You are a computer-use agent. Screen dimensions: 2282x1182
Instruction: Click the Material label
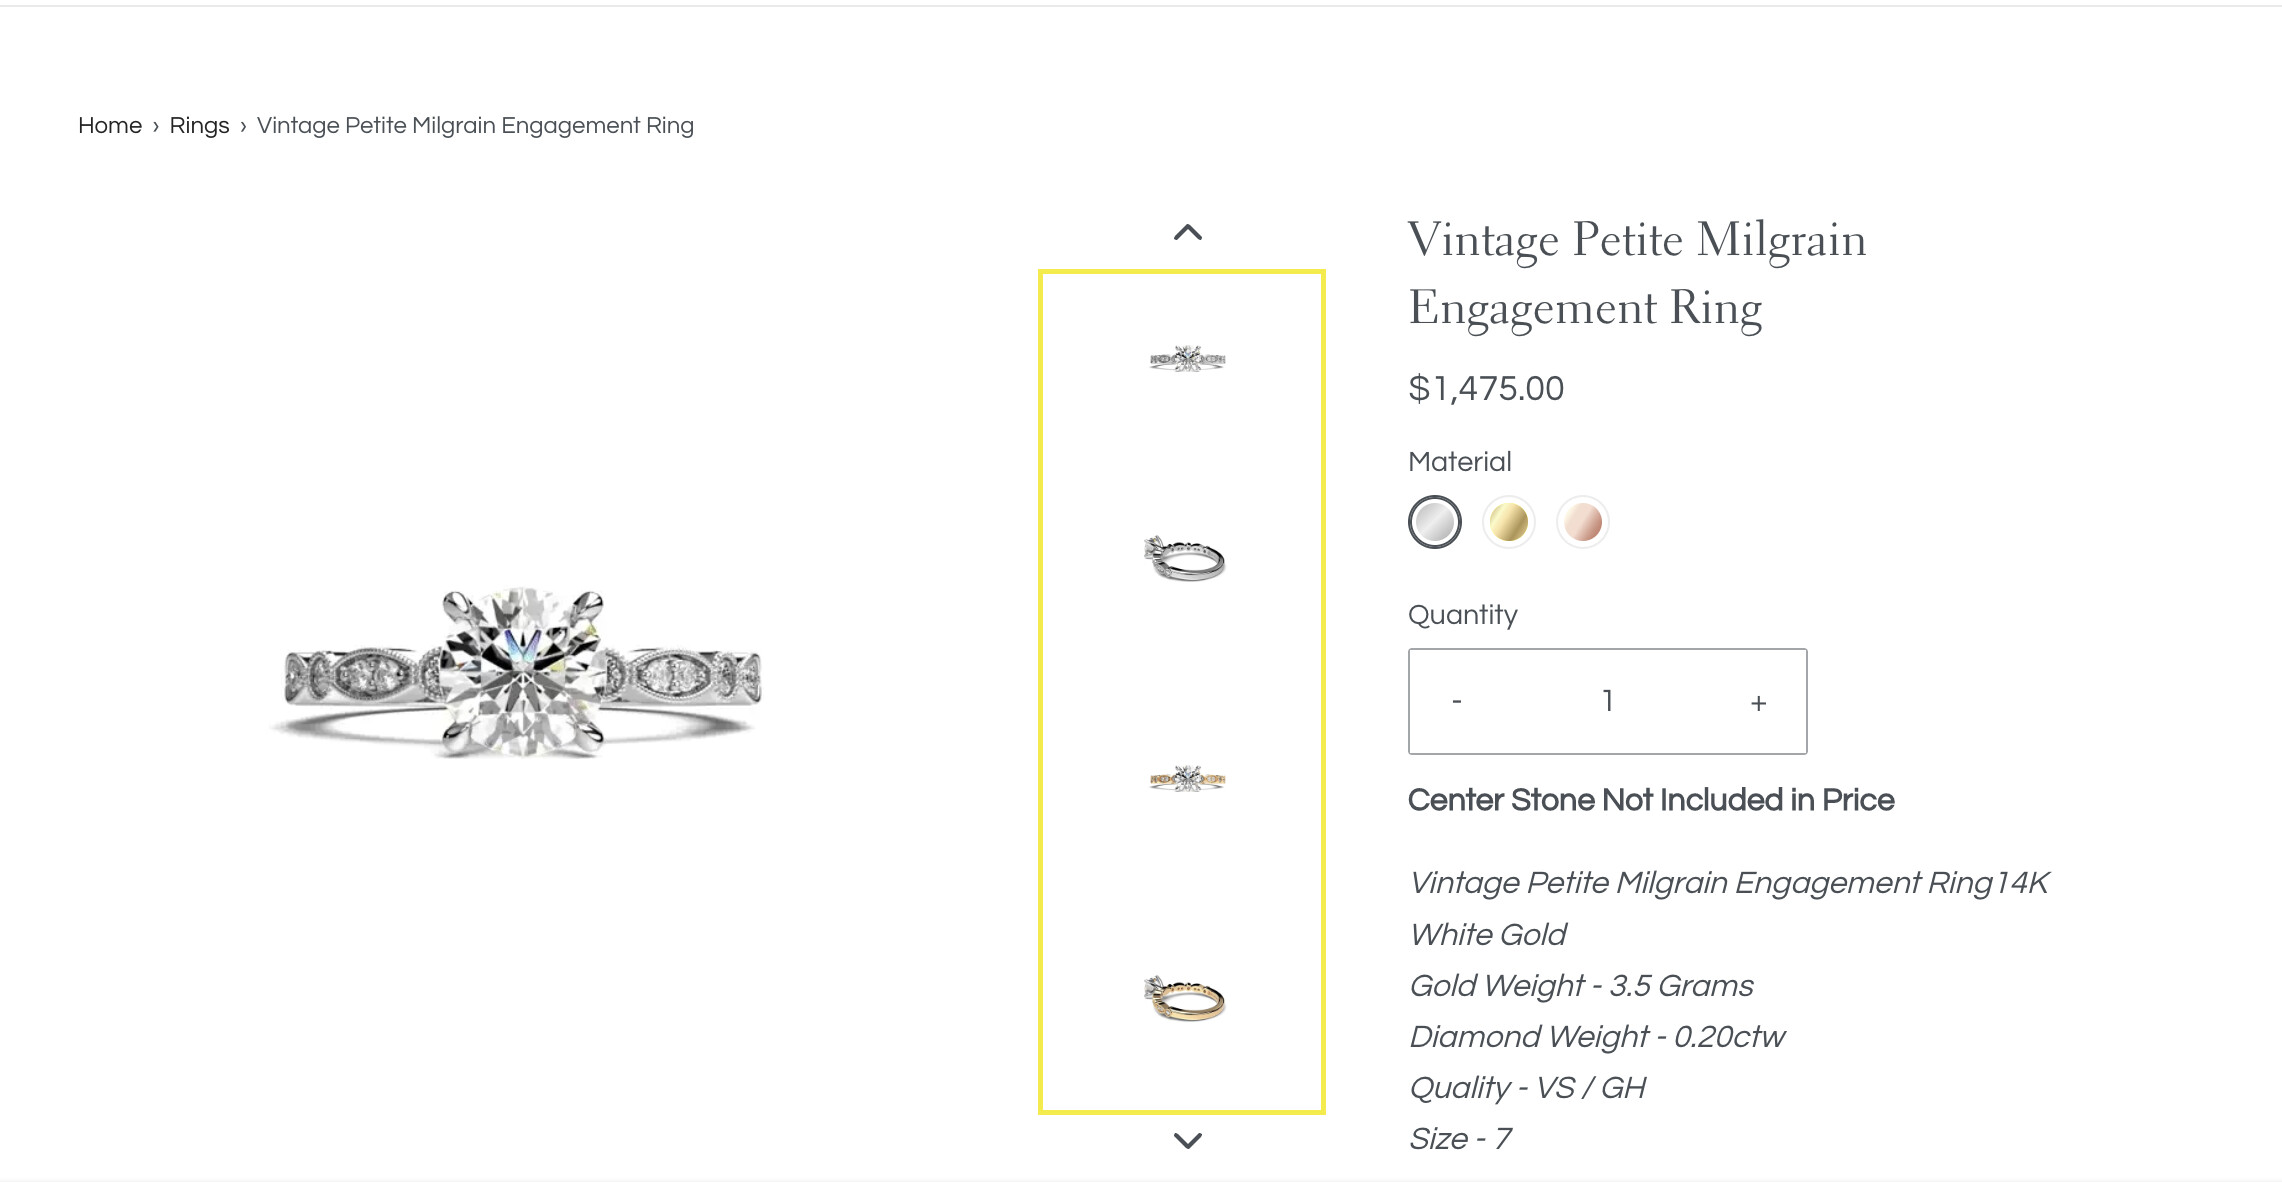[1459, 462]
